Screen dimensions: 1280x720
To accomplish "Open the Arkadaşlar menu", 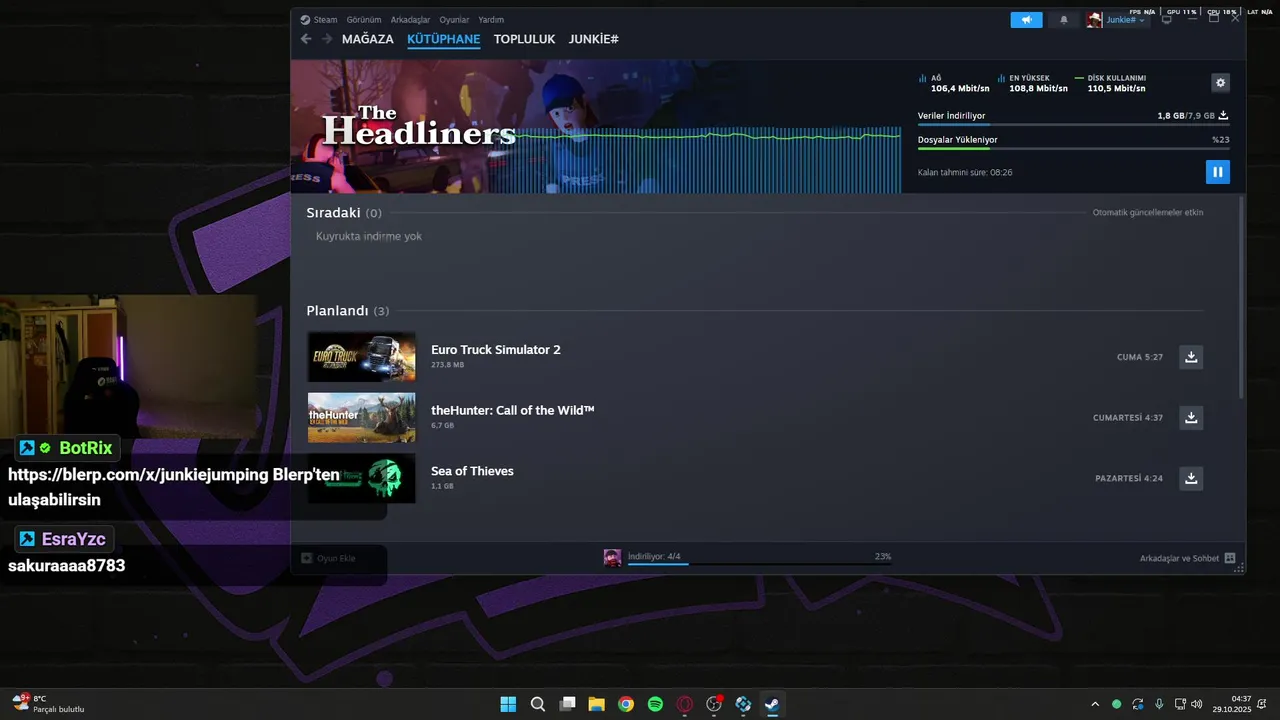I will pyautogui.click(x=411, y=20).
